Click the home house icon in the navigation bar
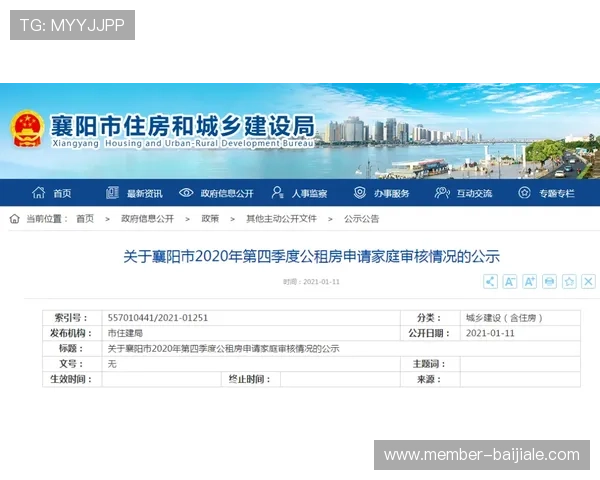600x480 pixels. click(x=39, y=193)
